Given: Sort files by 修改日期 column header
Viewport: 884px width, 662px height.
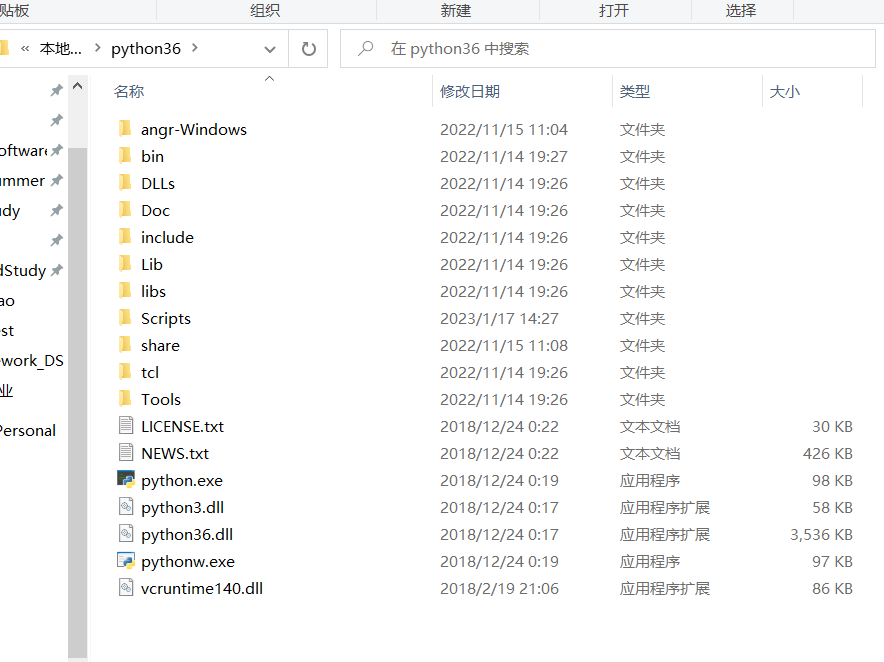Looking at the screenshot, I should tap(470, 91).
